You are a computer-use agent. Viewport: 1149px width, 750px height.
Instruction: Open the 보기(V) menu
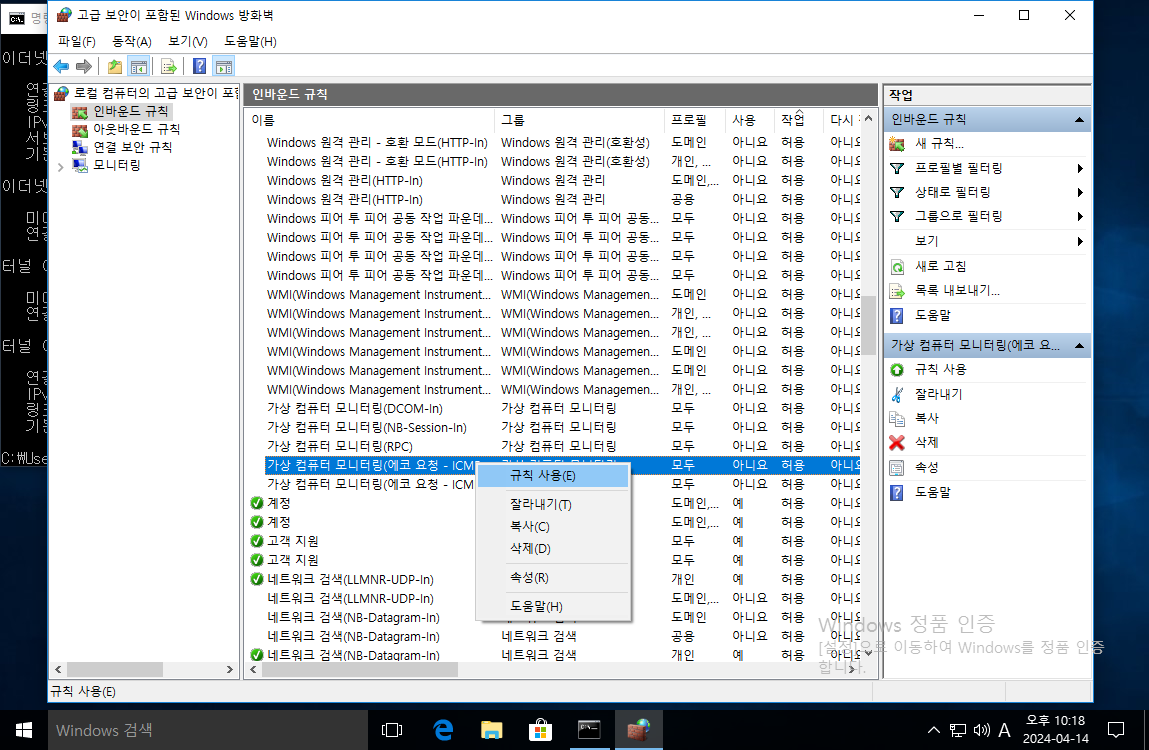coord(188,42)
